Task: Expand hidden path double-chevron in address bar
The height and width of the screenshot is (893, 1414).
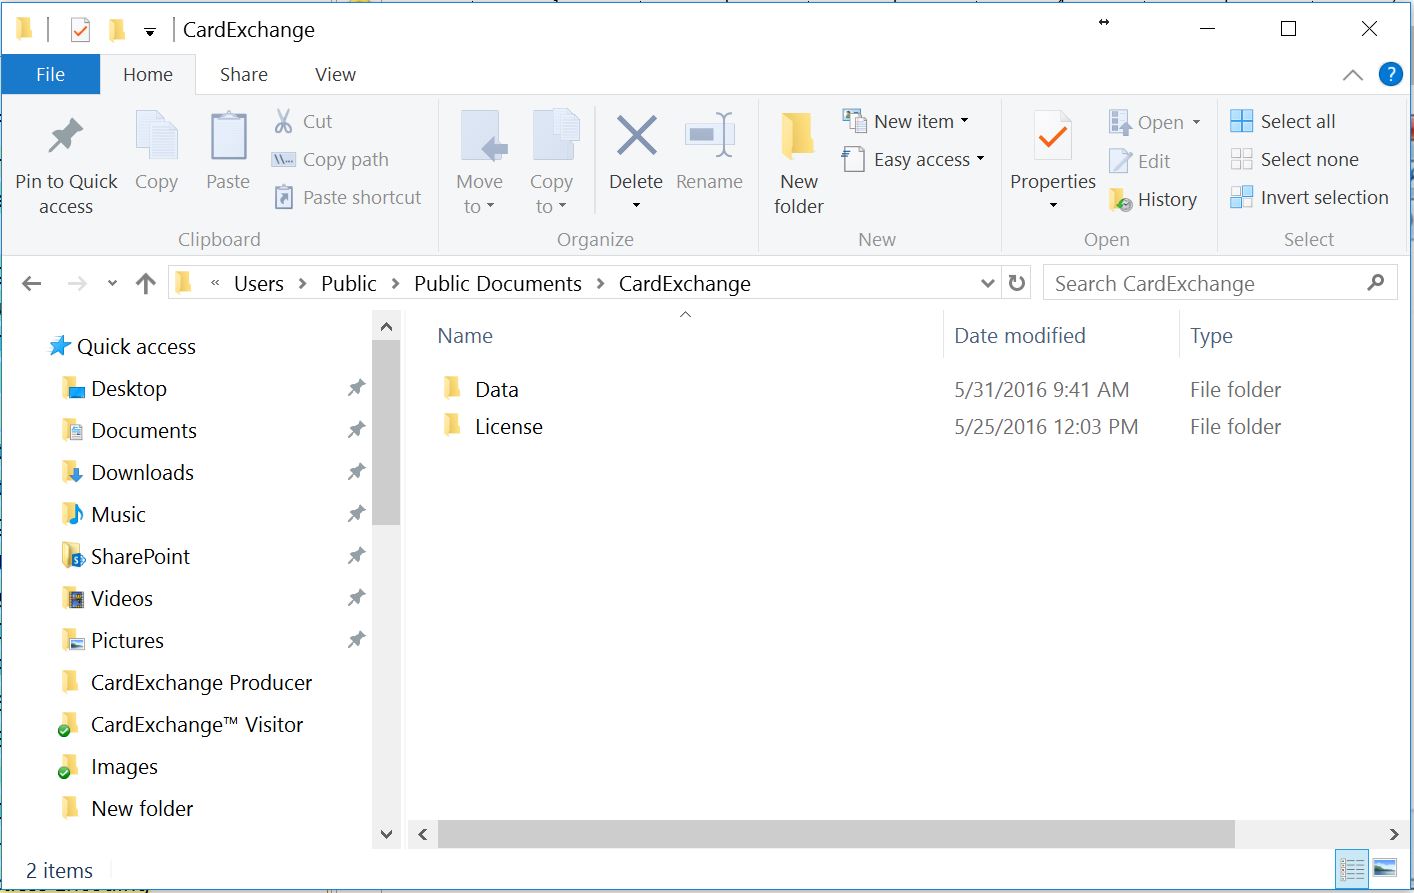Action: click(215, 284)
